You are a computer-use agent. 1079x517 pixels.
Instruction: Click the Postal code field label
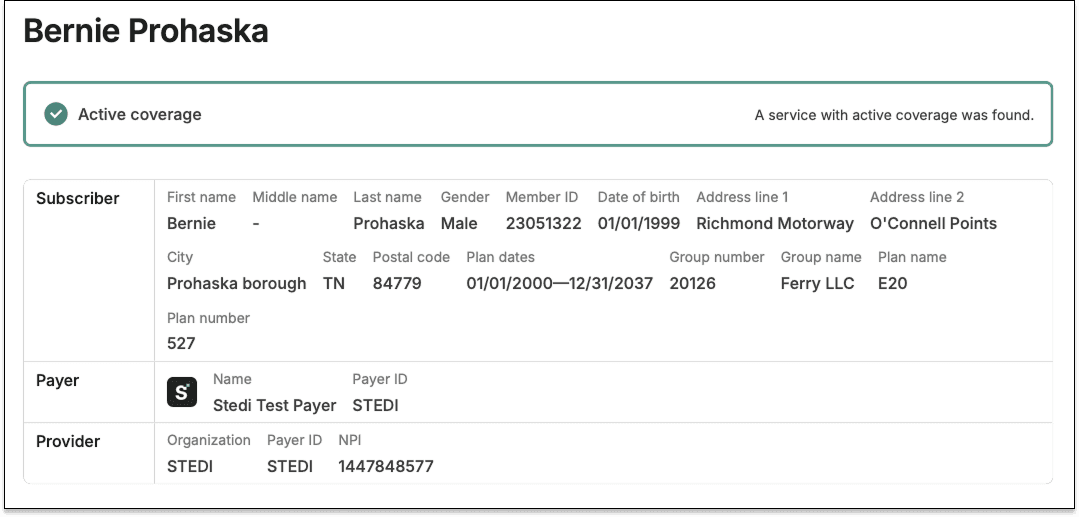pos(412,257)
